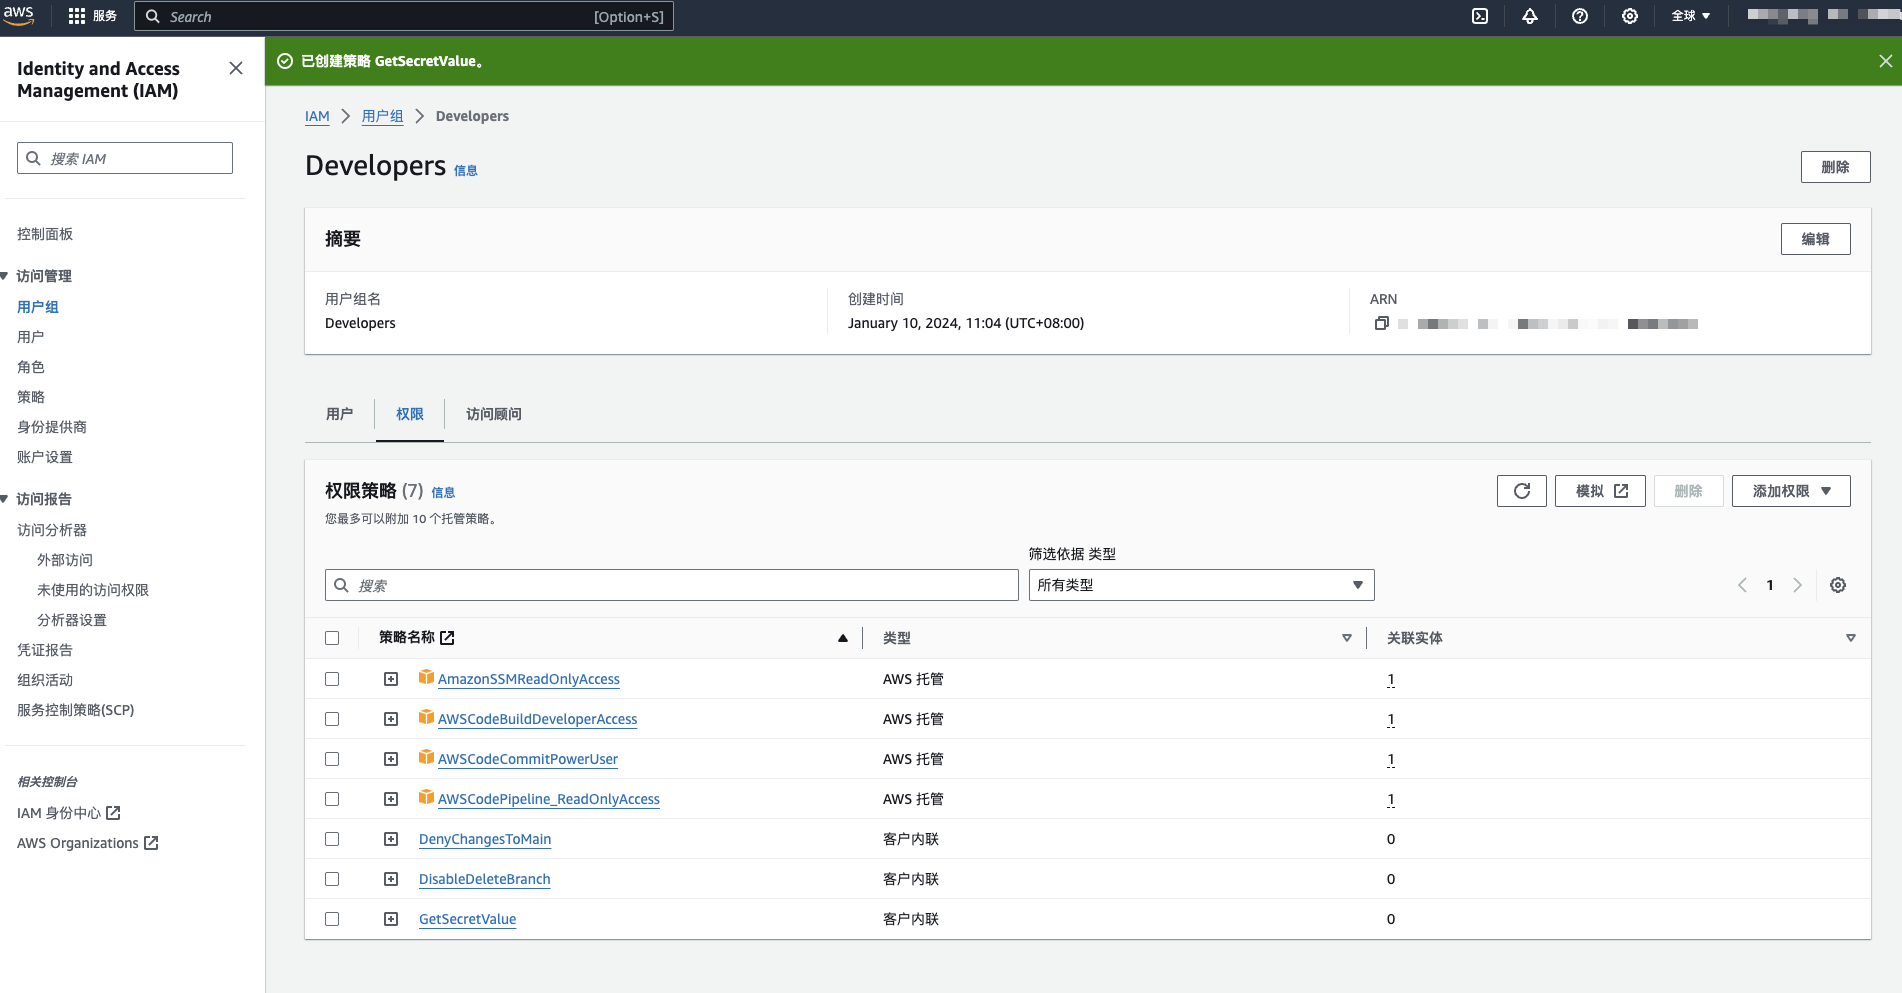Check the AmazonSSMReadOnlyAccess row checkbox
Image resolution: width=1902 pixels, height=993 pixels.
[x=332, y=679]
